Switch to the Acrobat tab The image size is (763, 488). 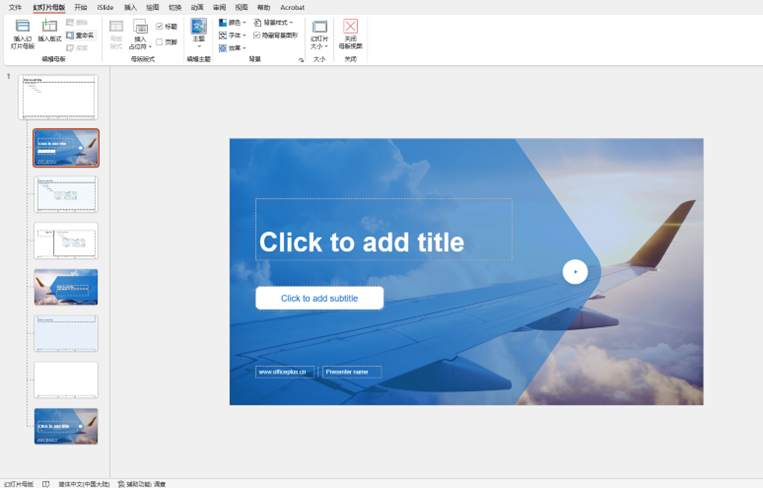[x=292, y=7]
